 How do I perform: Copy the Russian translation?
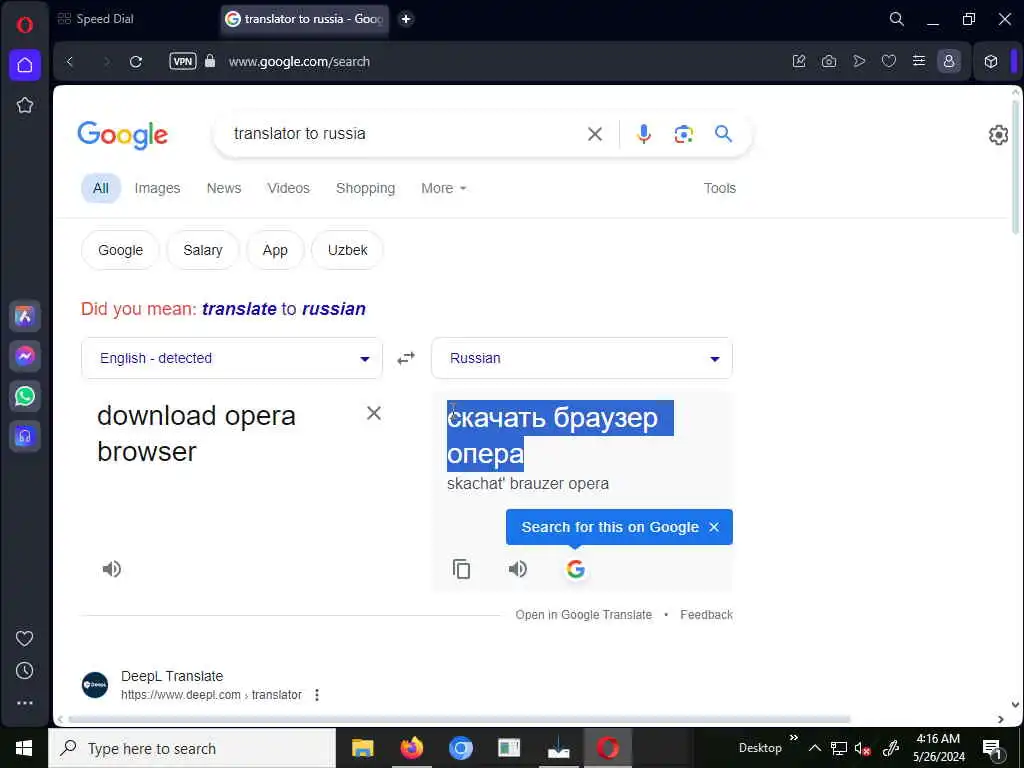coord(462,569)
